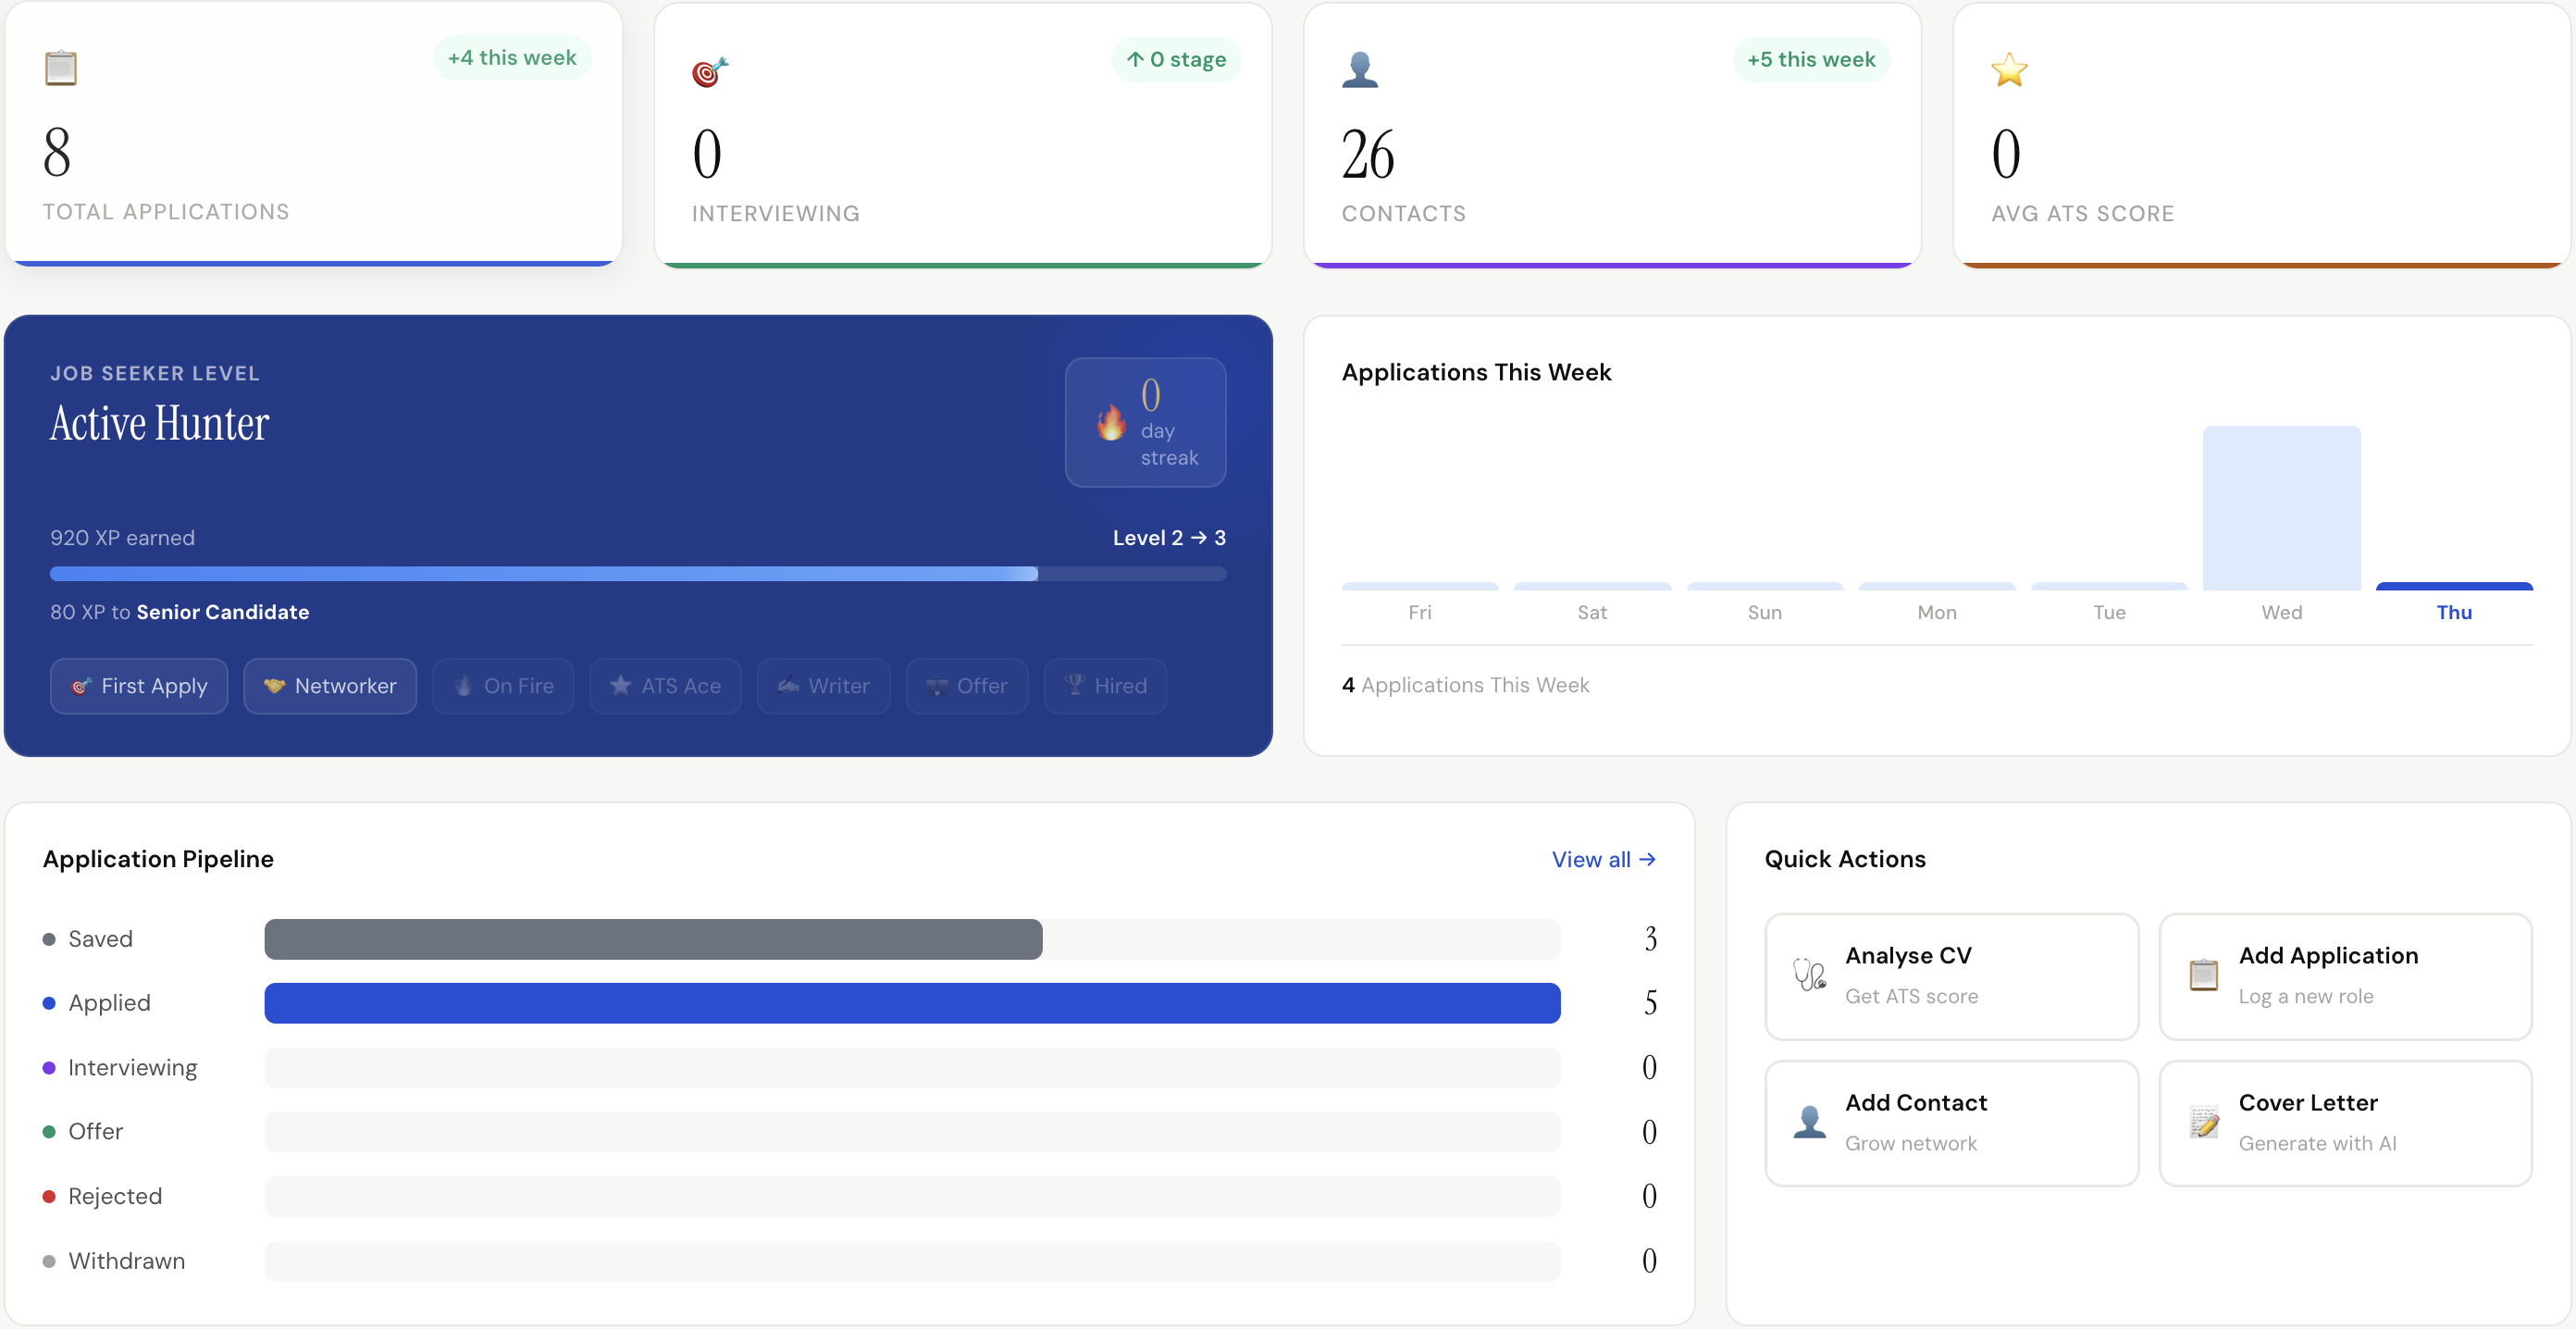This screenshot has height=1329, width=2576.
Task: Click the Quick Actions heading
Action: click(1845, 859)
